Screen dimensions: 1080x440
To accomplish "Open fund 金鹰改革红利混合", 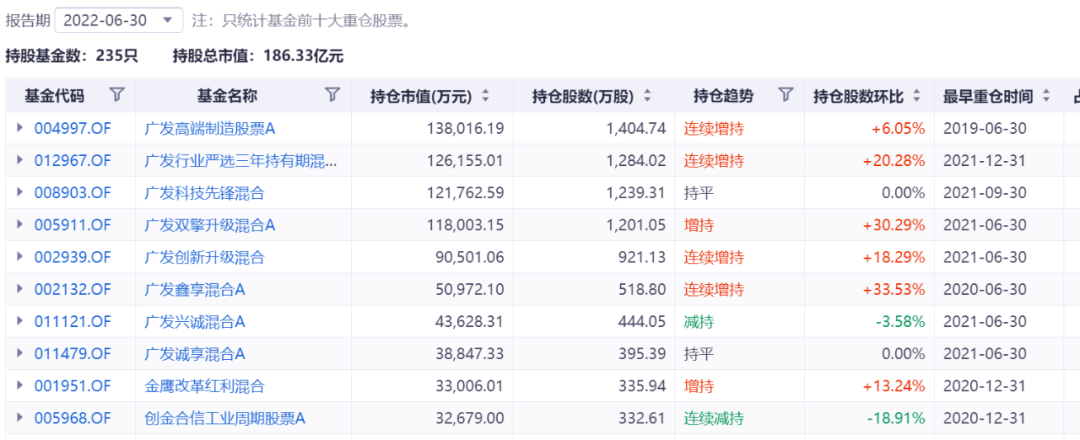I will coord(205,386).
